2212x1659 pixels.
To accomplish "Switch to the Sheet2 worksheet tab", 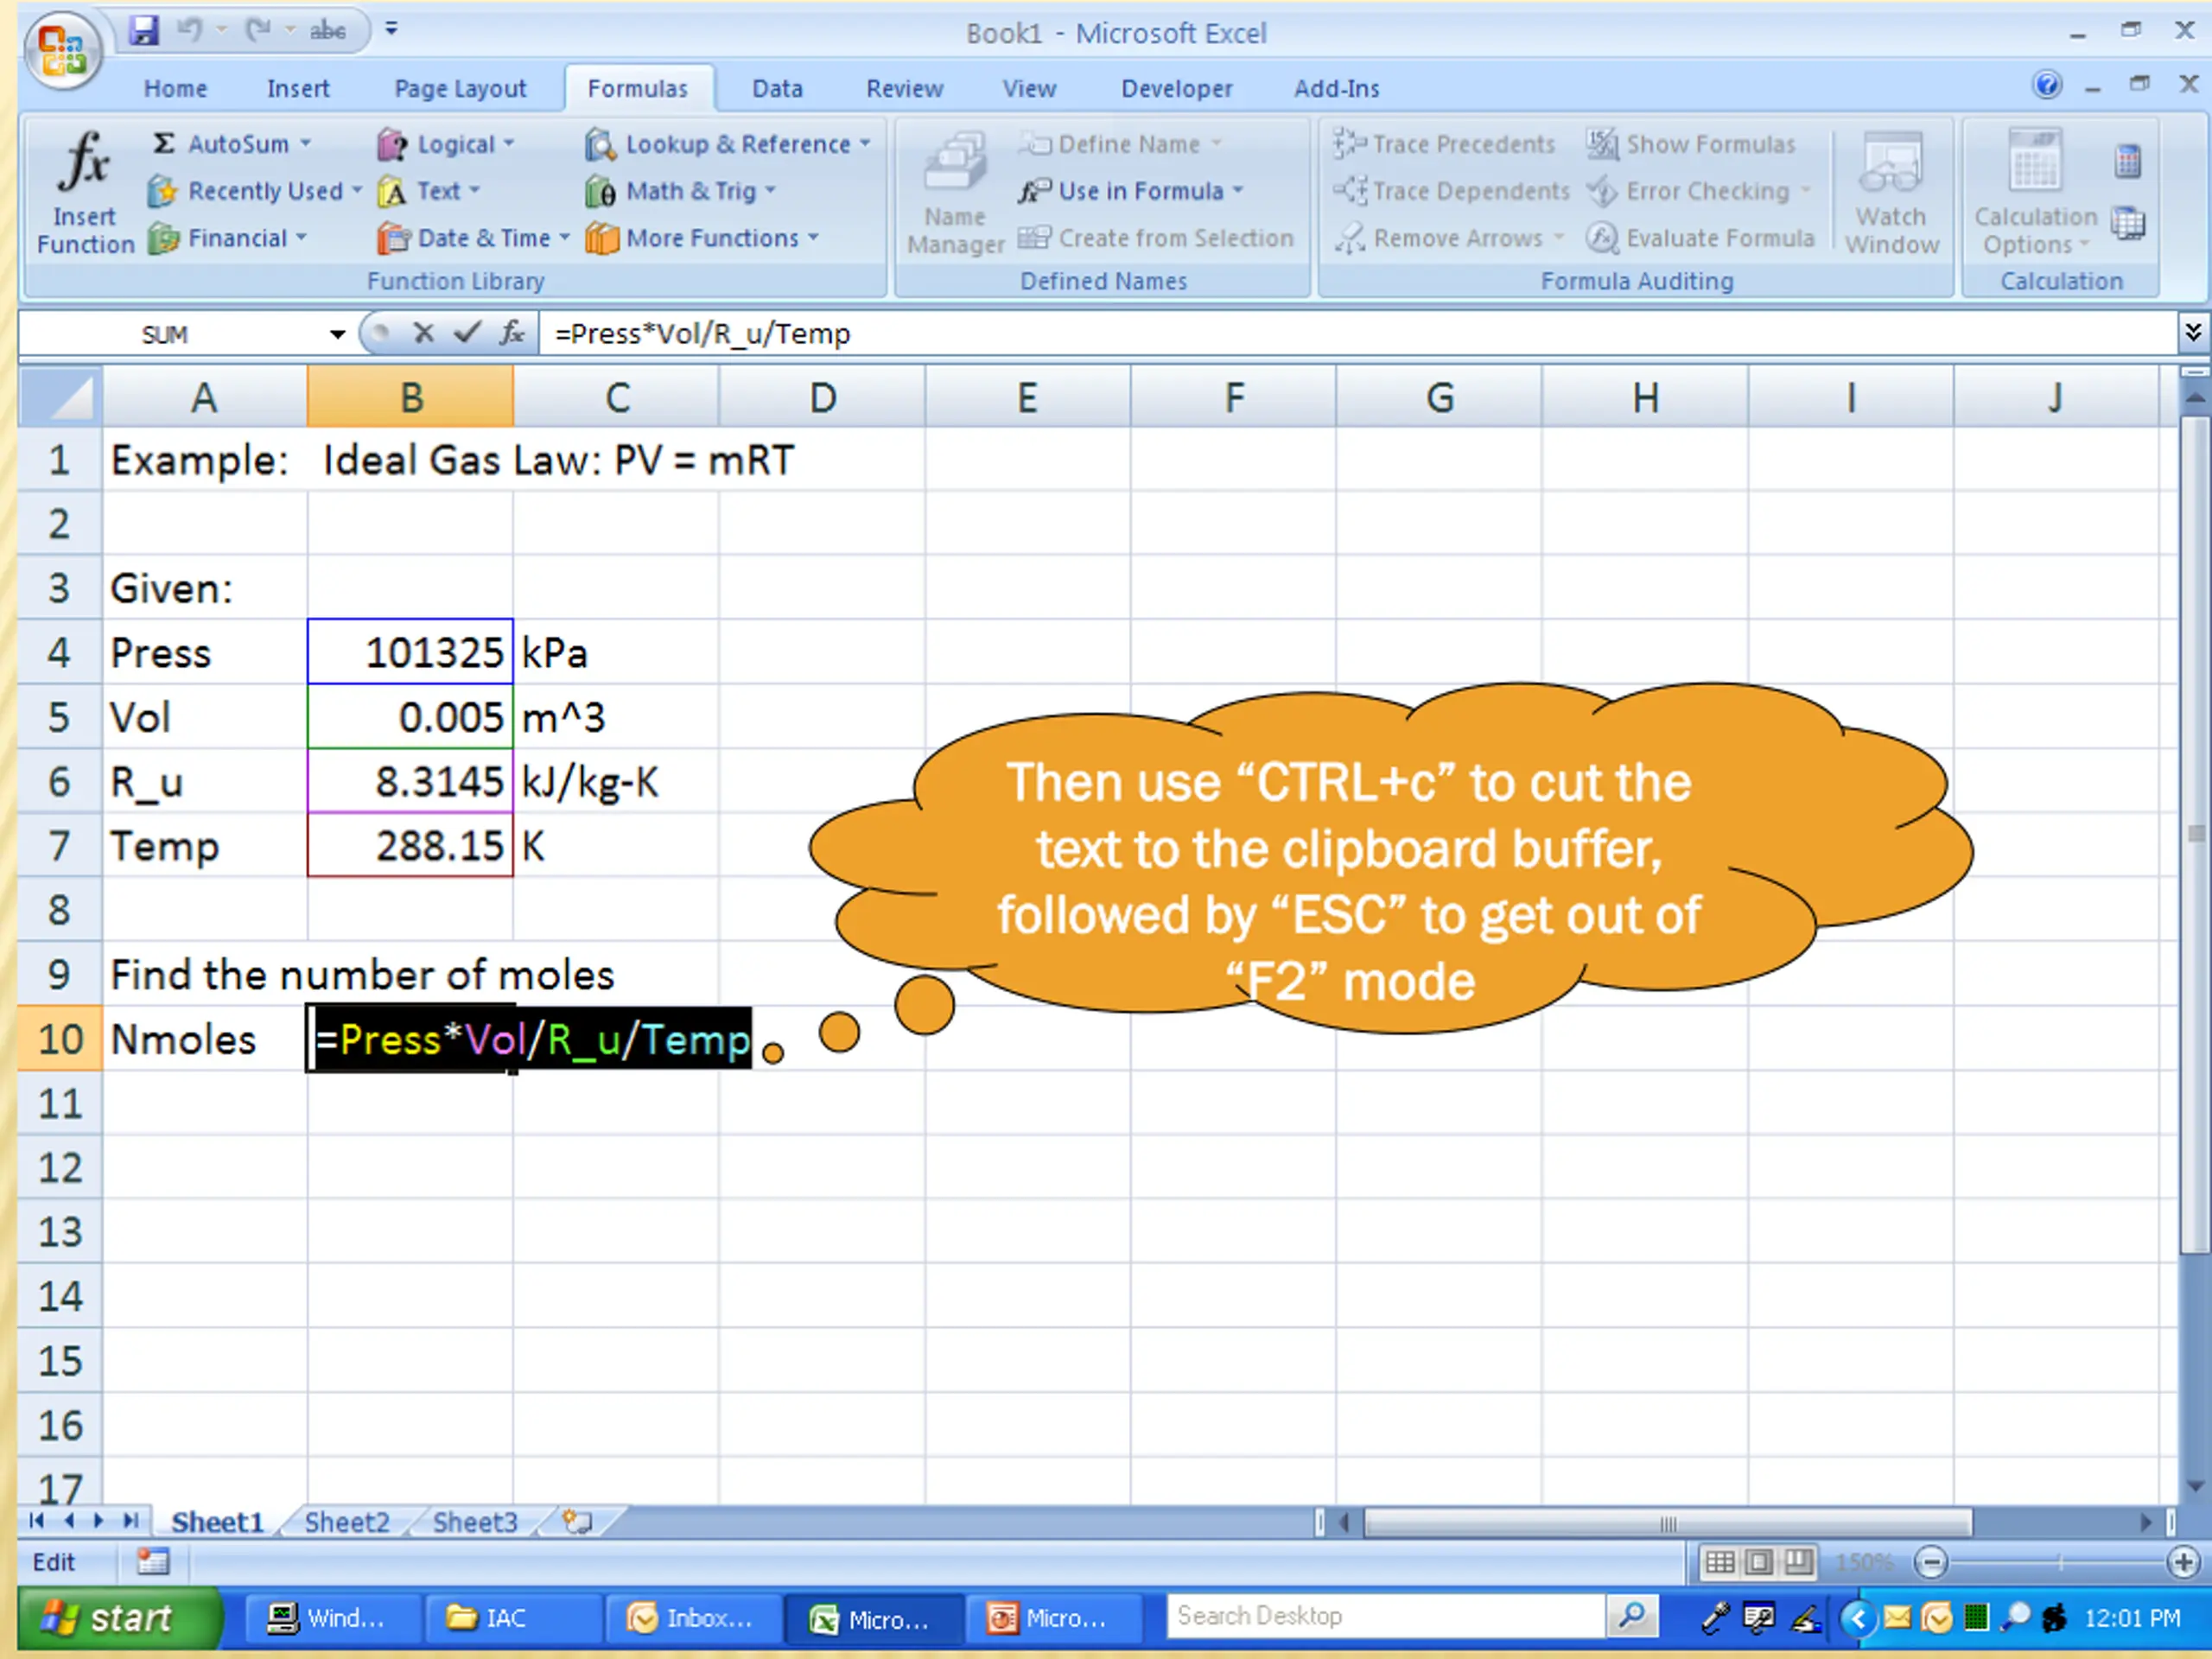I will coord(347,1522).
